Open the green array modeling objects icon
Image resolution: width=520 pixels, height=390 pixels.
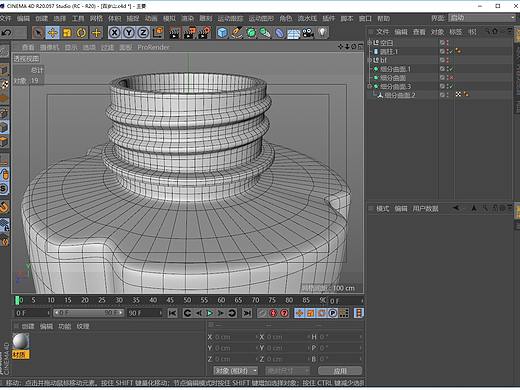point(265,33)
